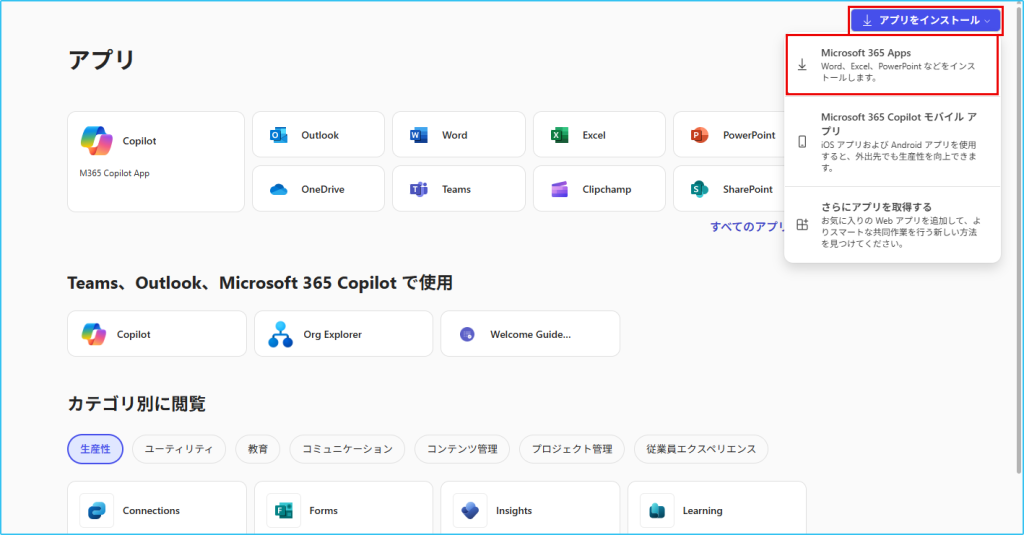
Task: Click phone icon beside Copilot モバイル アプリ
Action: coord(803,142)
